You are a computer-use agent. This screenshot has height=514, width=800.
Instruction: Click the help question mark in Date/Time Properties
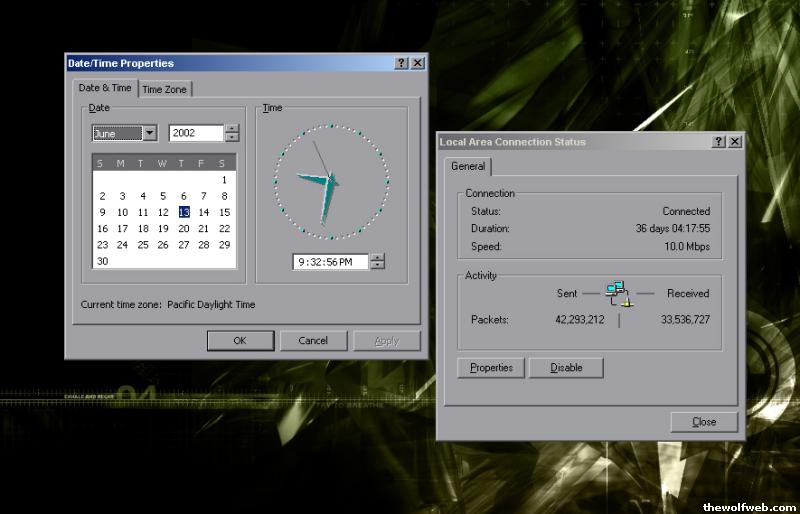[x=401, y=63]
